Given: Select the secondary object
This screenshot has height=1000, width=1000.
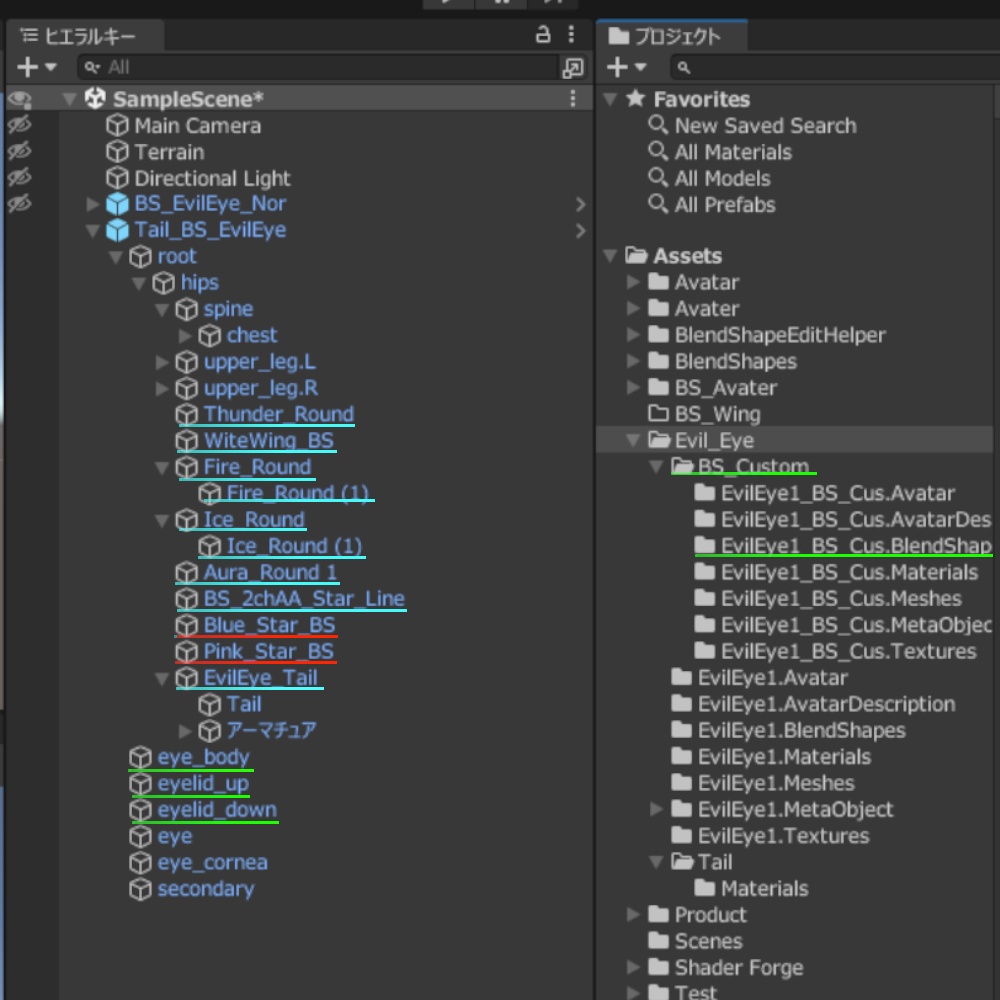Looking at the screenshot, I should point(205,888).
